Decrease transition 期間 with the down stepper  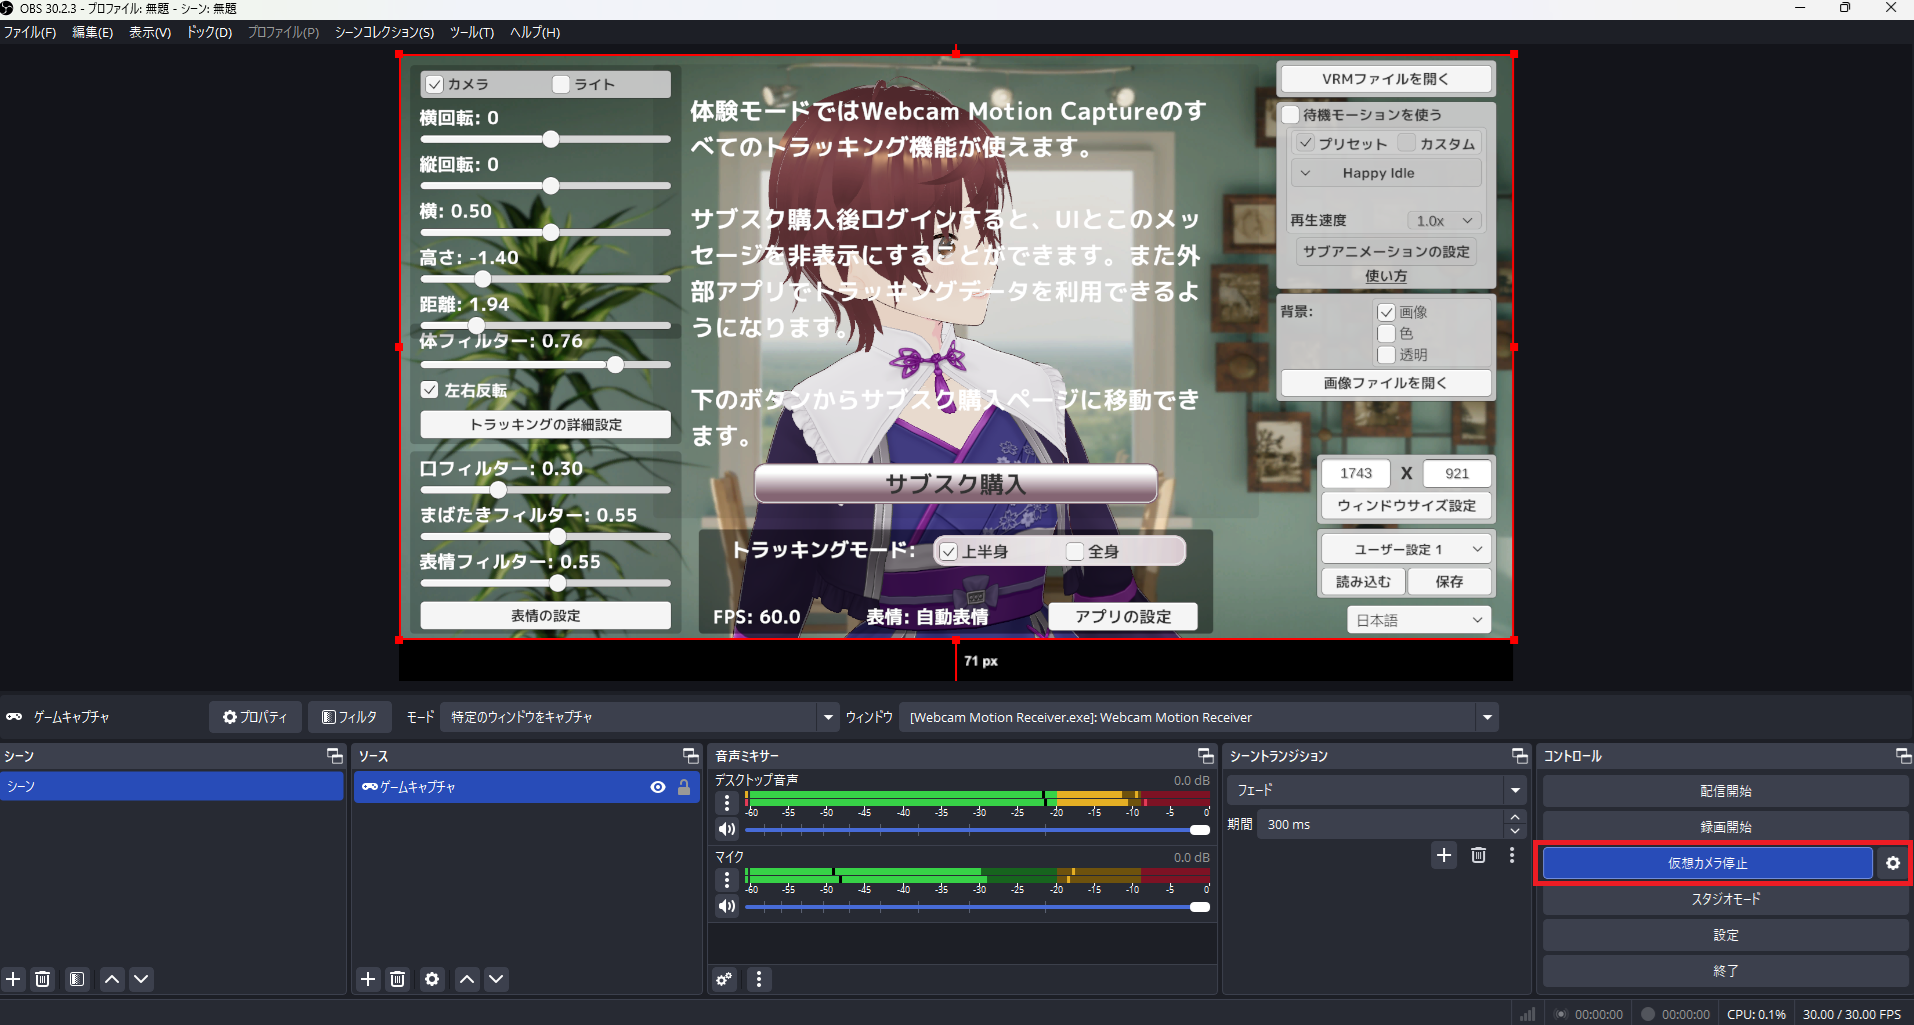(1515, 831)
